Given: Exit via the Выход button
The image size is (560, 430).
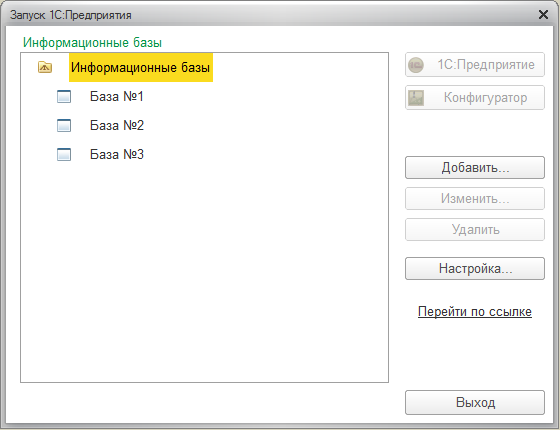Looking at the screenshot, I should [475, 402].
